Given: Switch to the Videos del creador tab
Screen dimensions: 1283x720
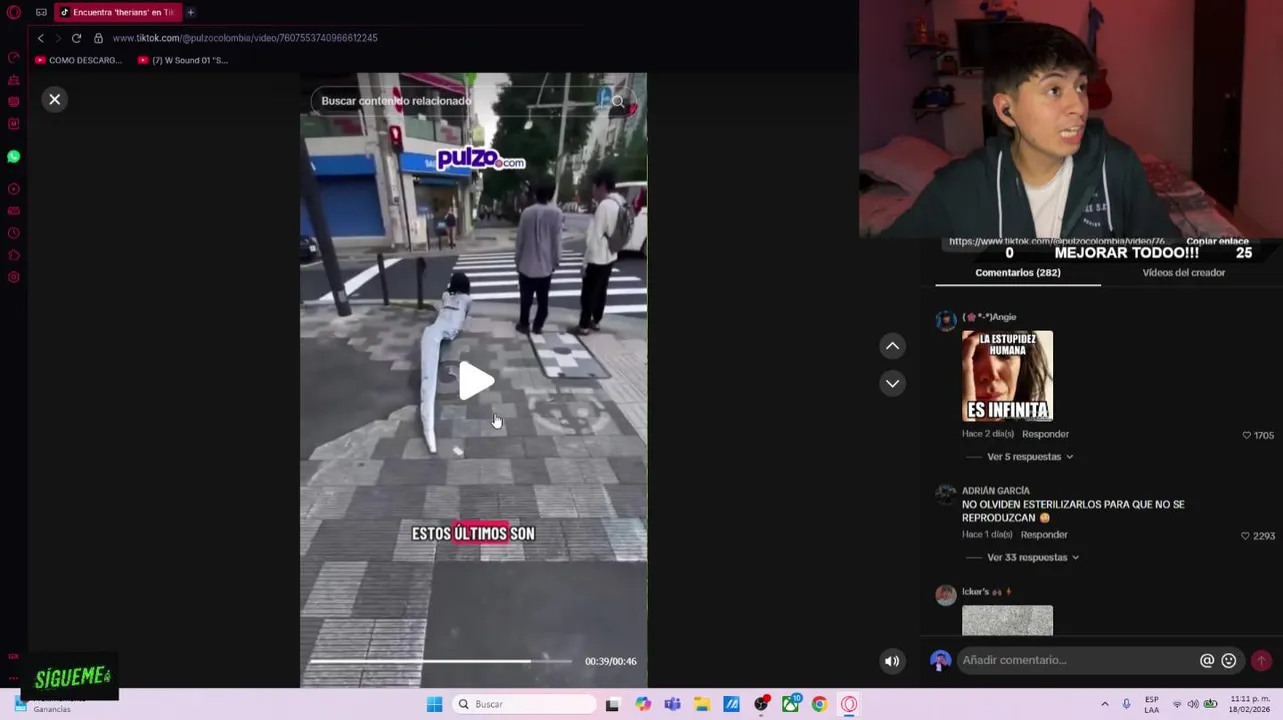Looking at the screenshot, I should [1183, 273].
